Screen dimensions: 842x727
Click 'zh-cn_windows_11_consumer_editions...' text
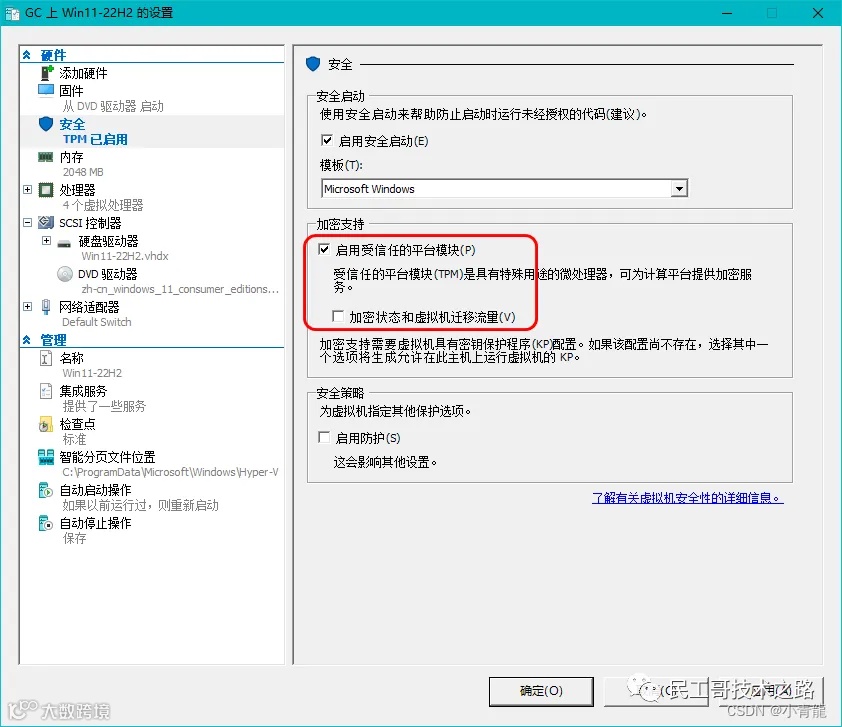click(x=180, y=289)
